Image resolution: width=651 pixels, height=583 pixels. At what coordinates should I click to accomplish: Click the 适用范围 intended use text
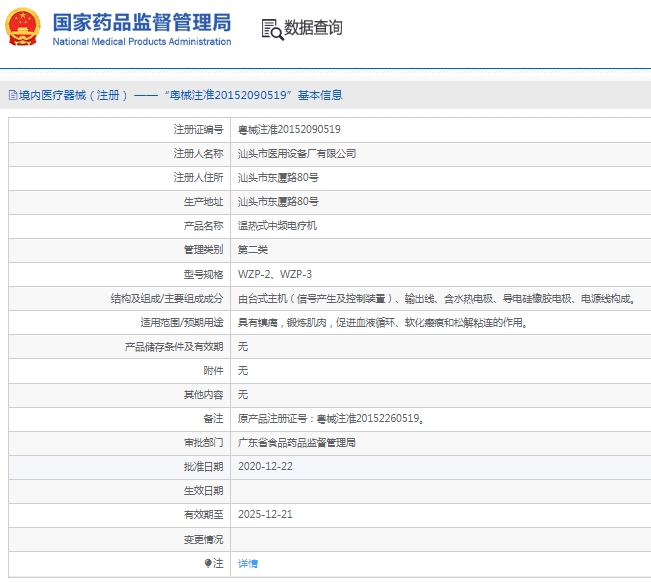point(382,323)
